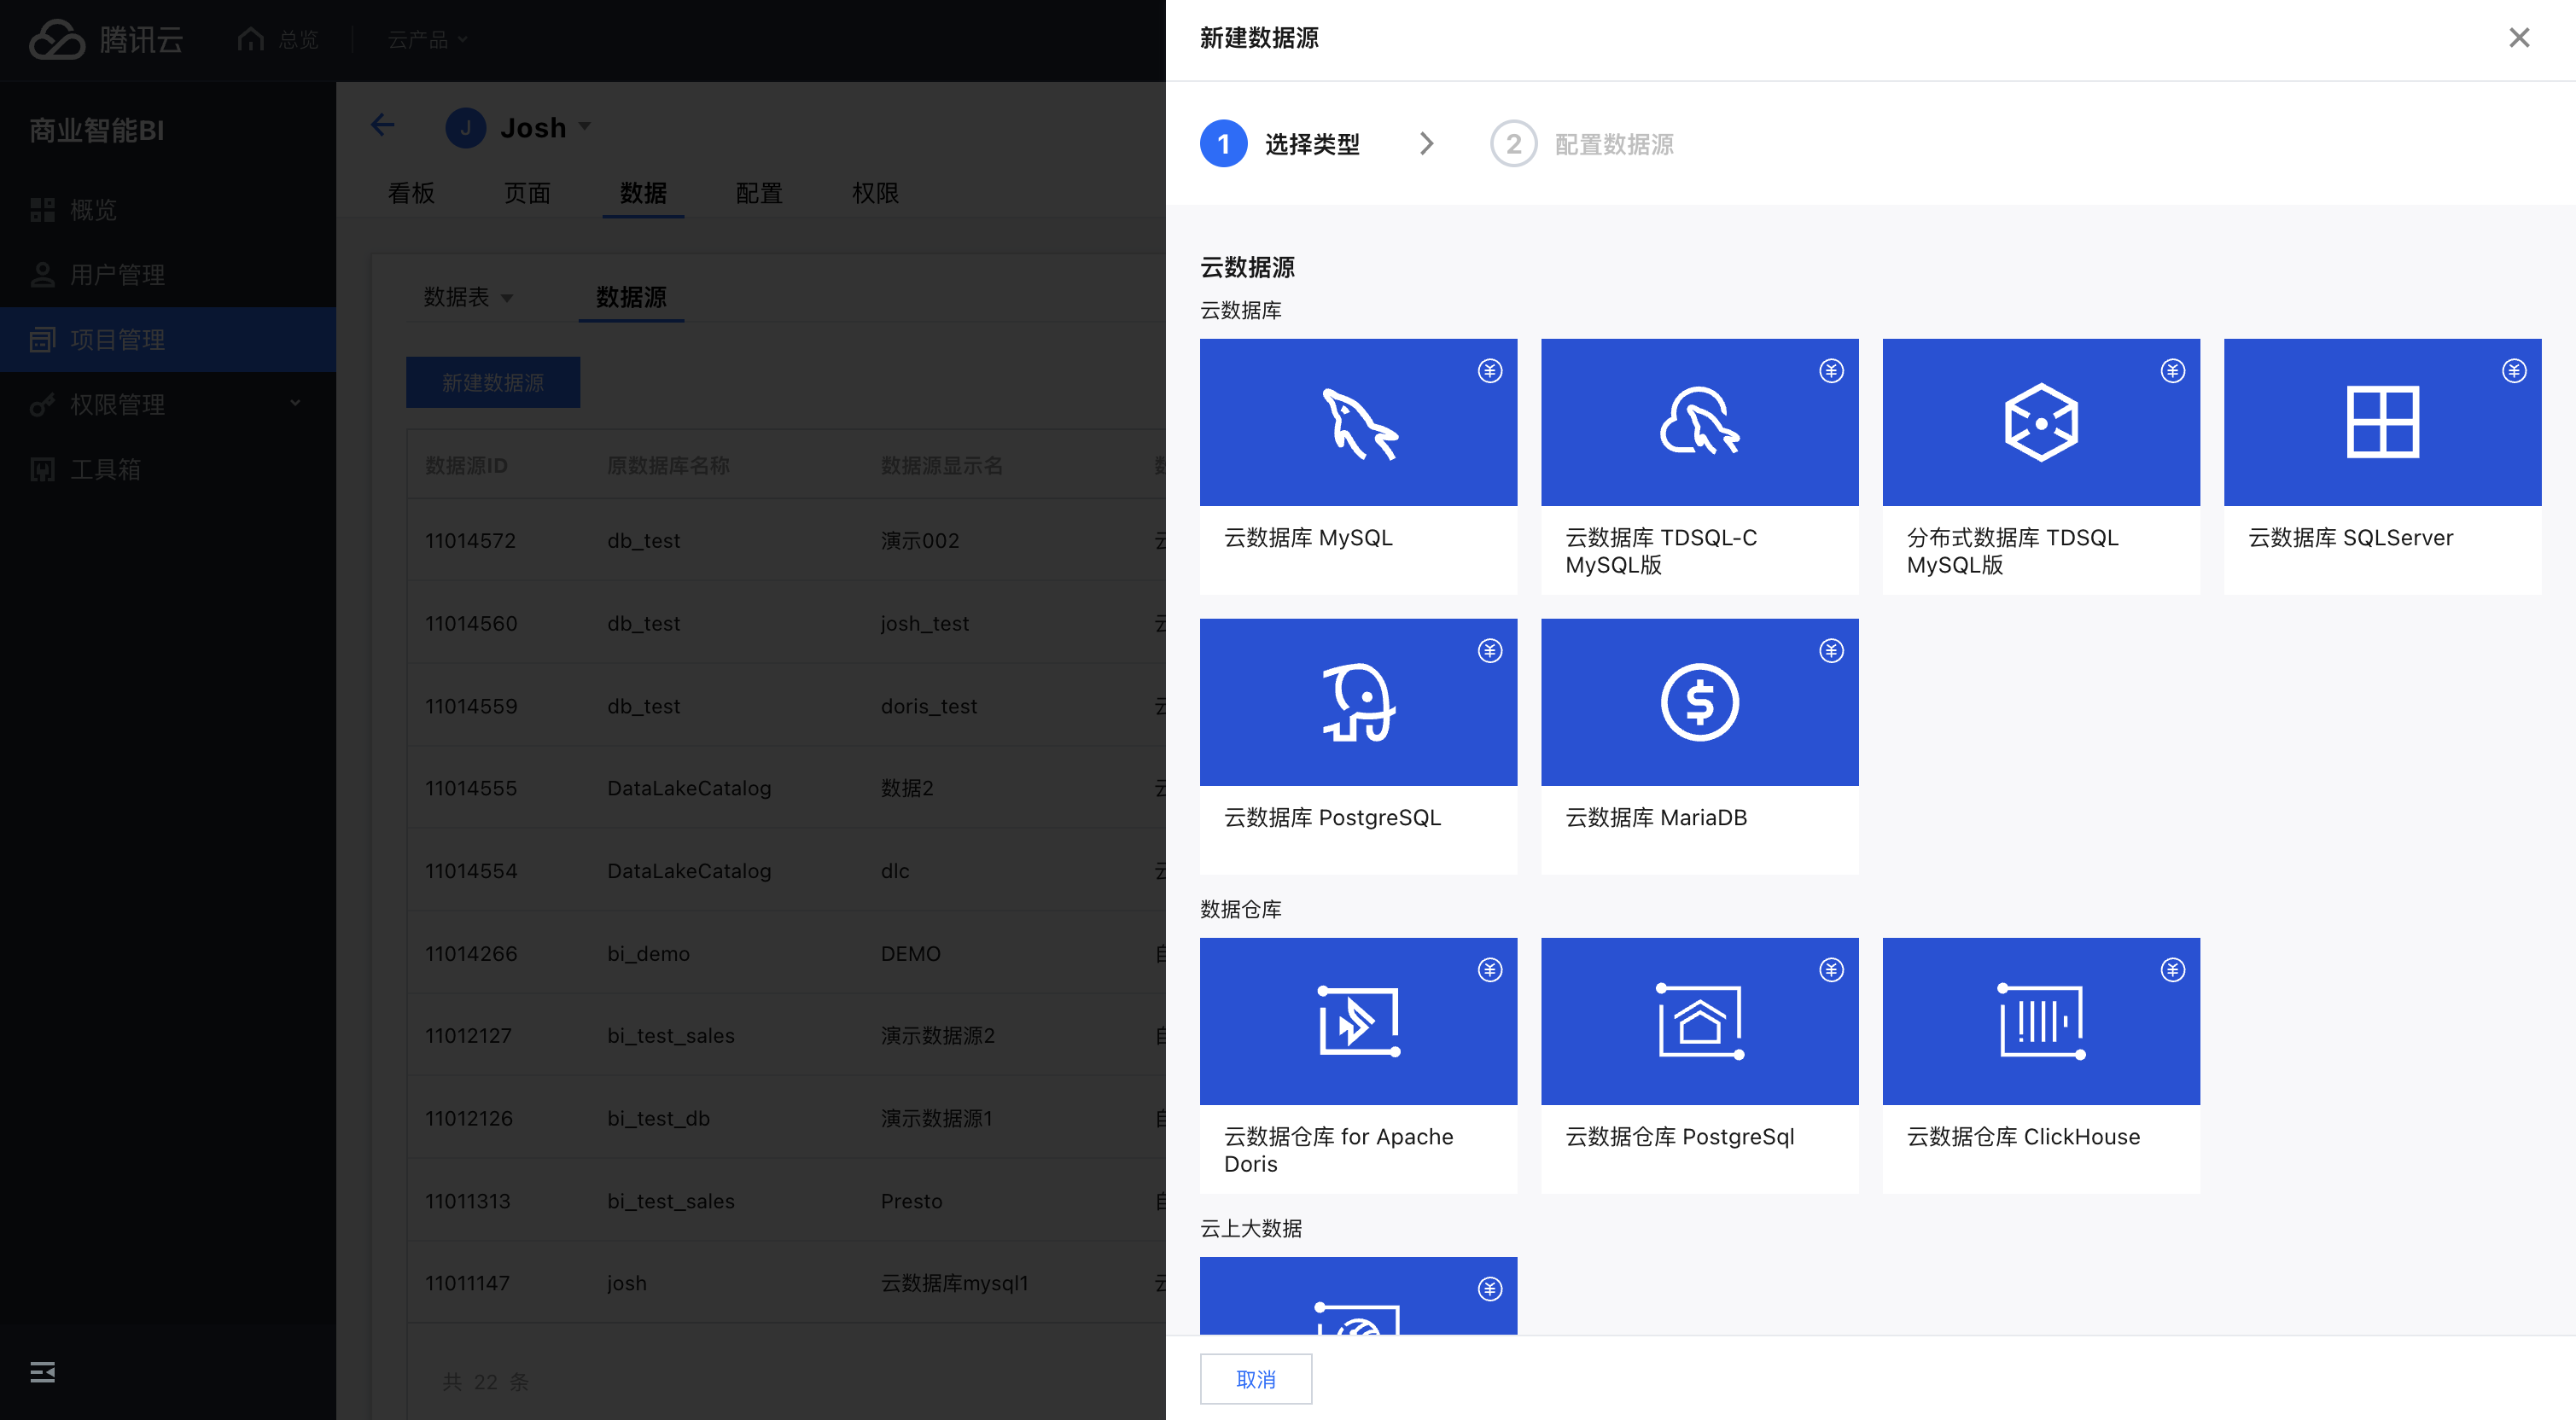Pick the distributed TDSQL MySQL cube icon

[2040, 423]
